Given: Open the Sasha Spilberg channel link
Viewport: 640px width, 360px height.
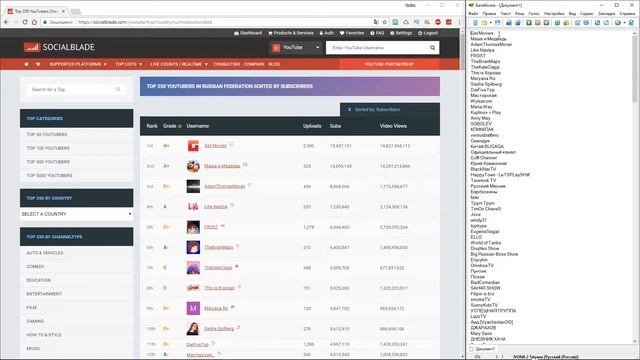Looking at the screenshot, I should (219, 329).
